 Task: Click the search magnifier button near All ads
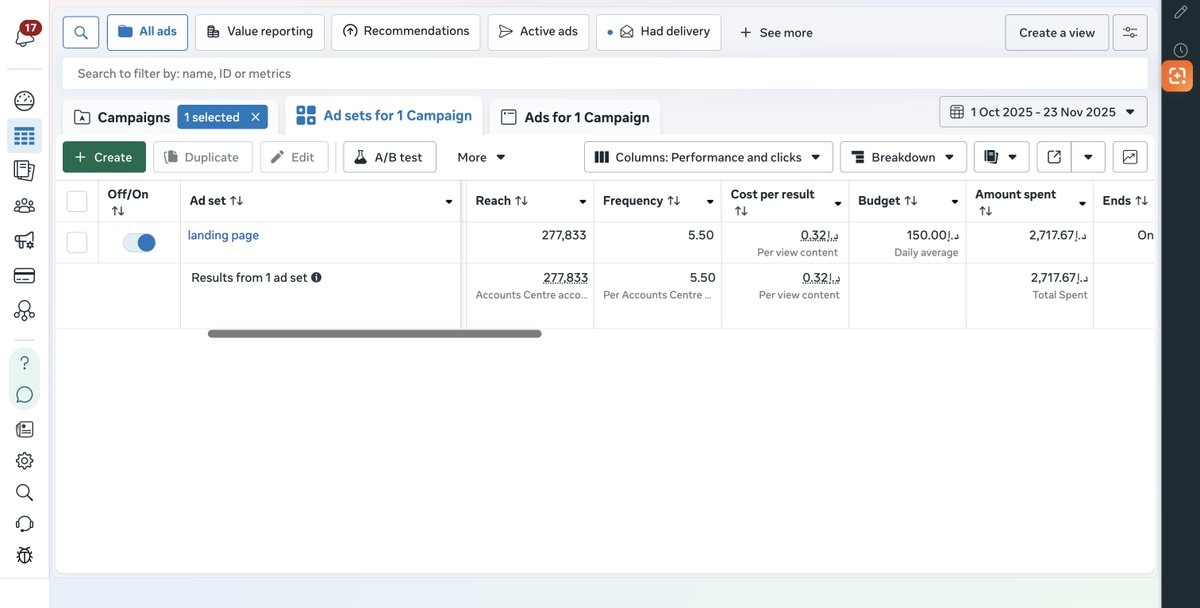click(x=81, y=32)
